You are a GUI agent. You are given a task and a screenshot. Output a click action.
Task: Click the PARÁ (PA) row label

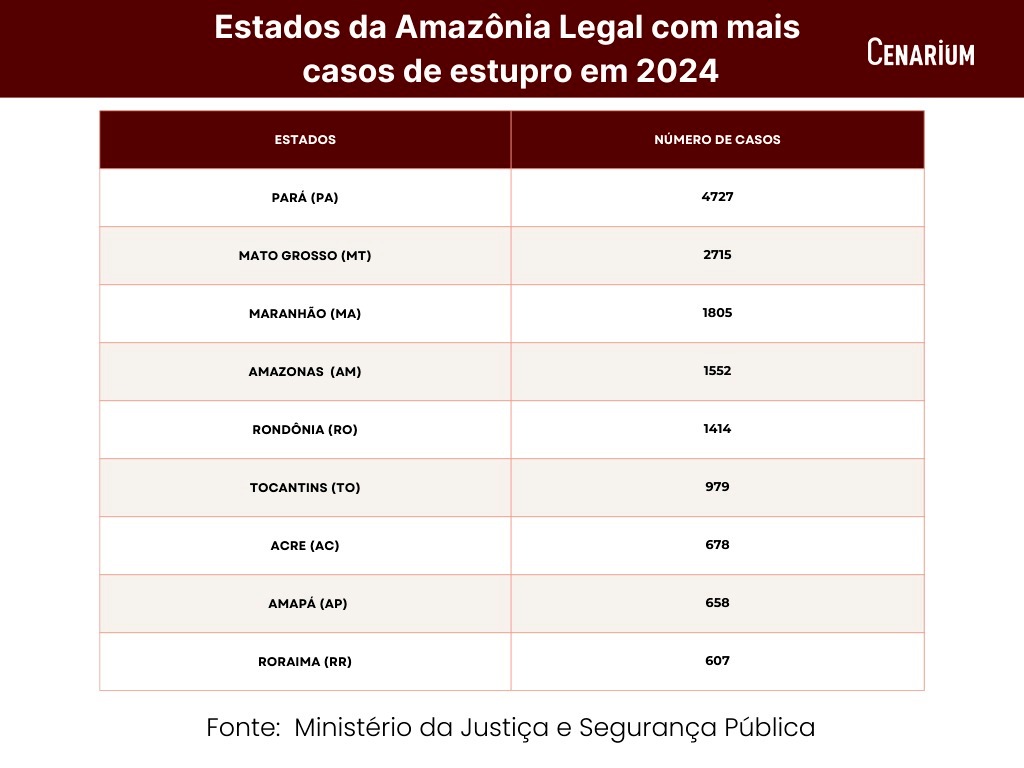point(305,198)
